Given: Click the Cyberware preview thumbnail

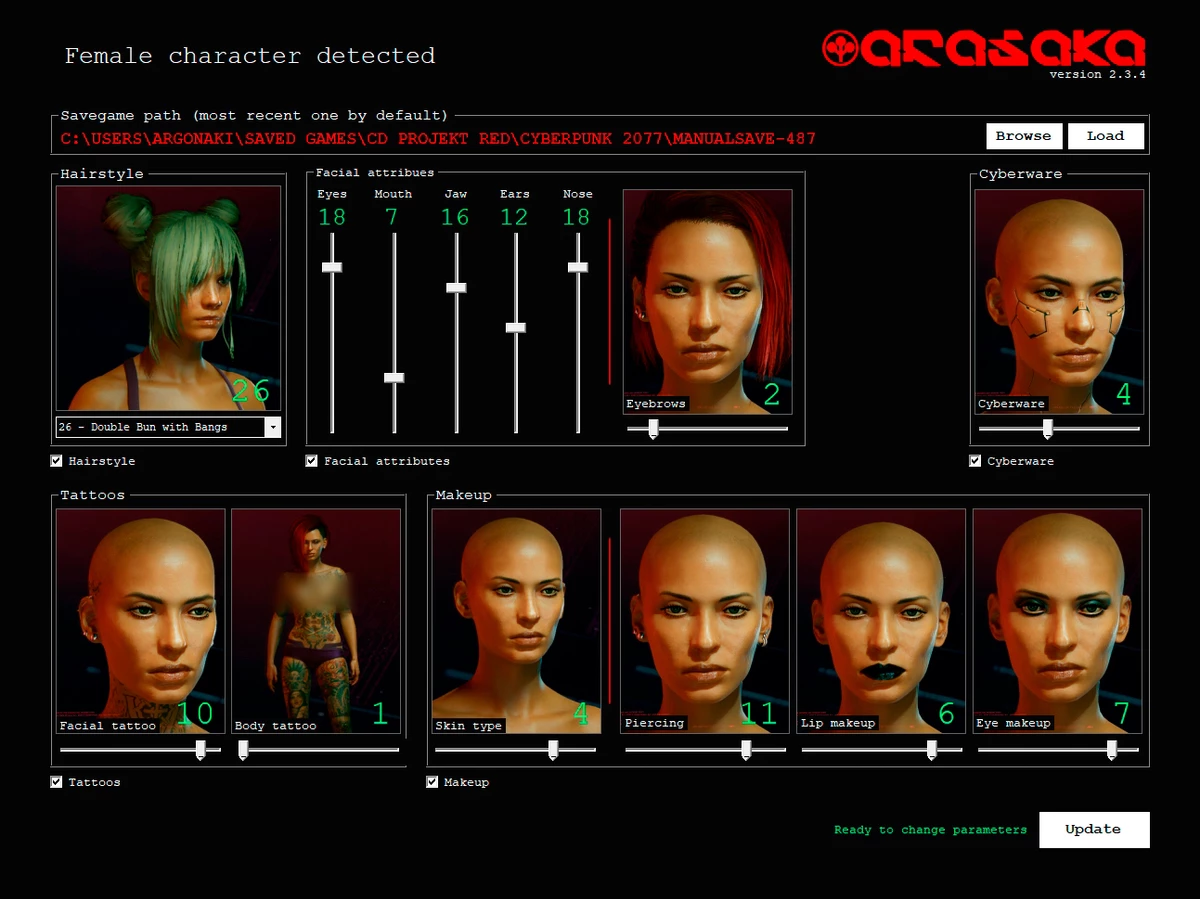Looking at the screenshot, I should click(x=1060, y=302).
